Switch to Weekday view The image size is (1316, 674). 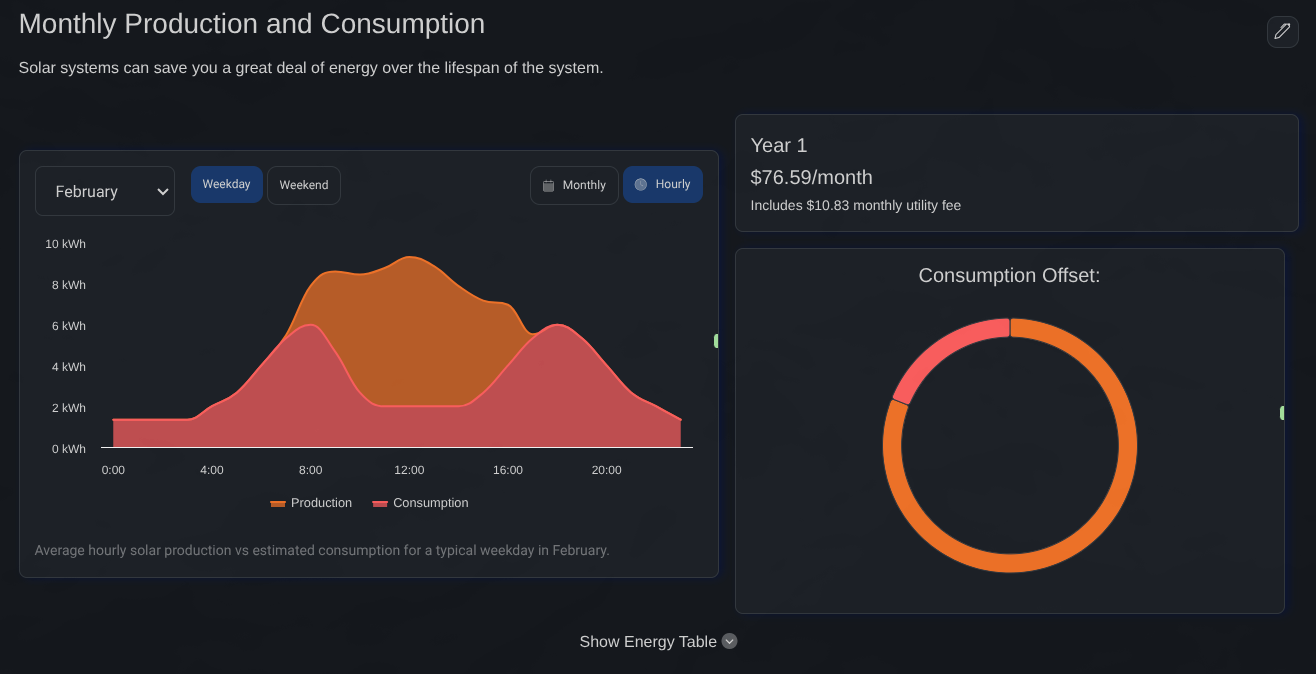(x=227, y=184)
